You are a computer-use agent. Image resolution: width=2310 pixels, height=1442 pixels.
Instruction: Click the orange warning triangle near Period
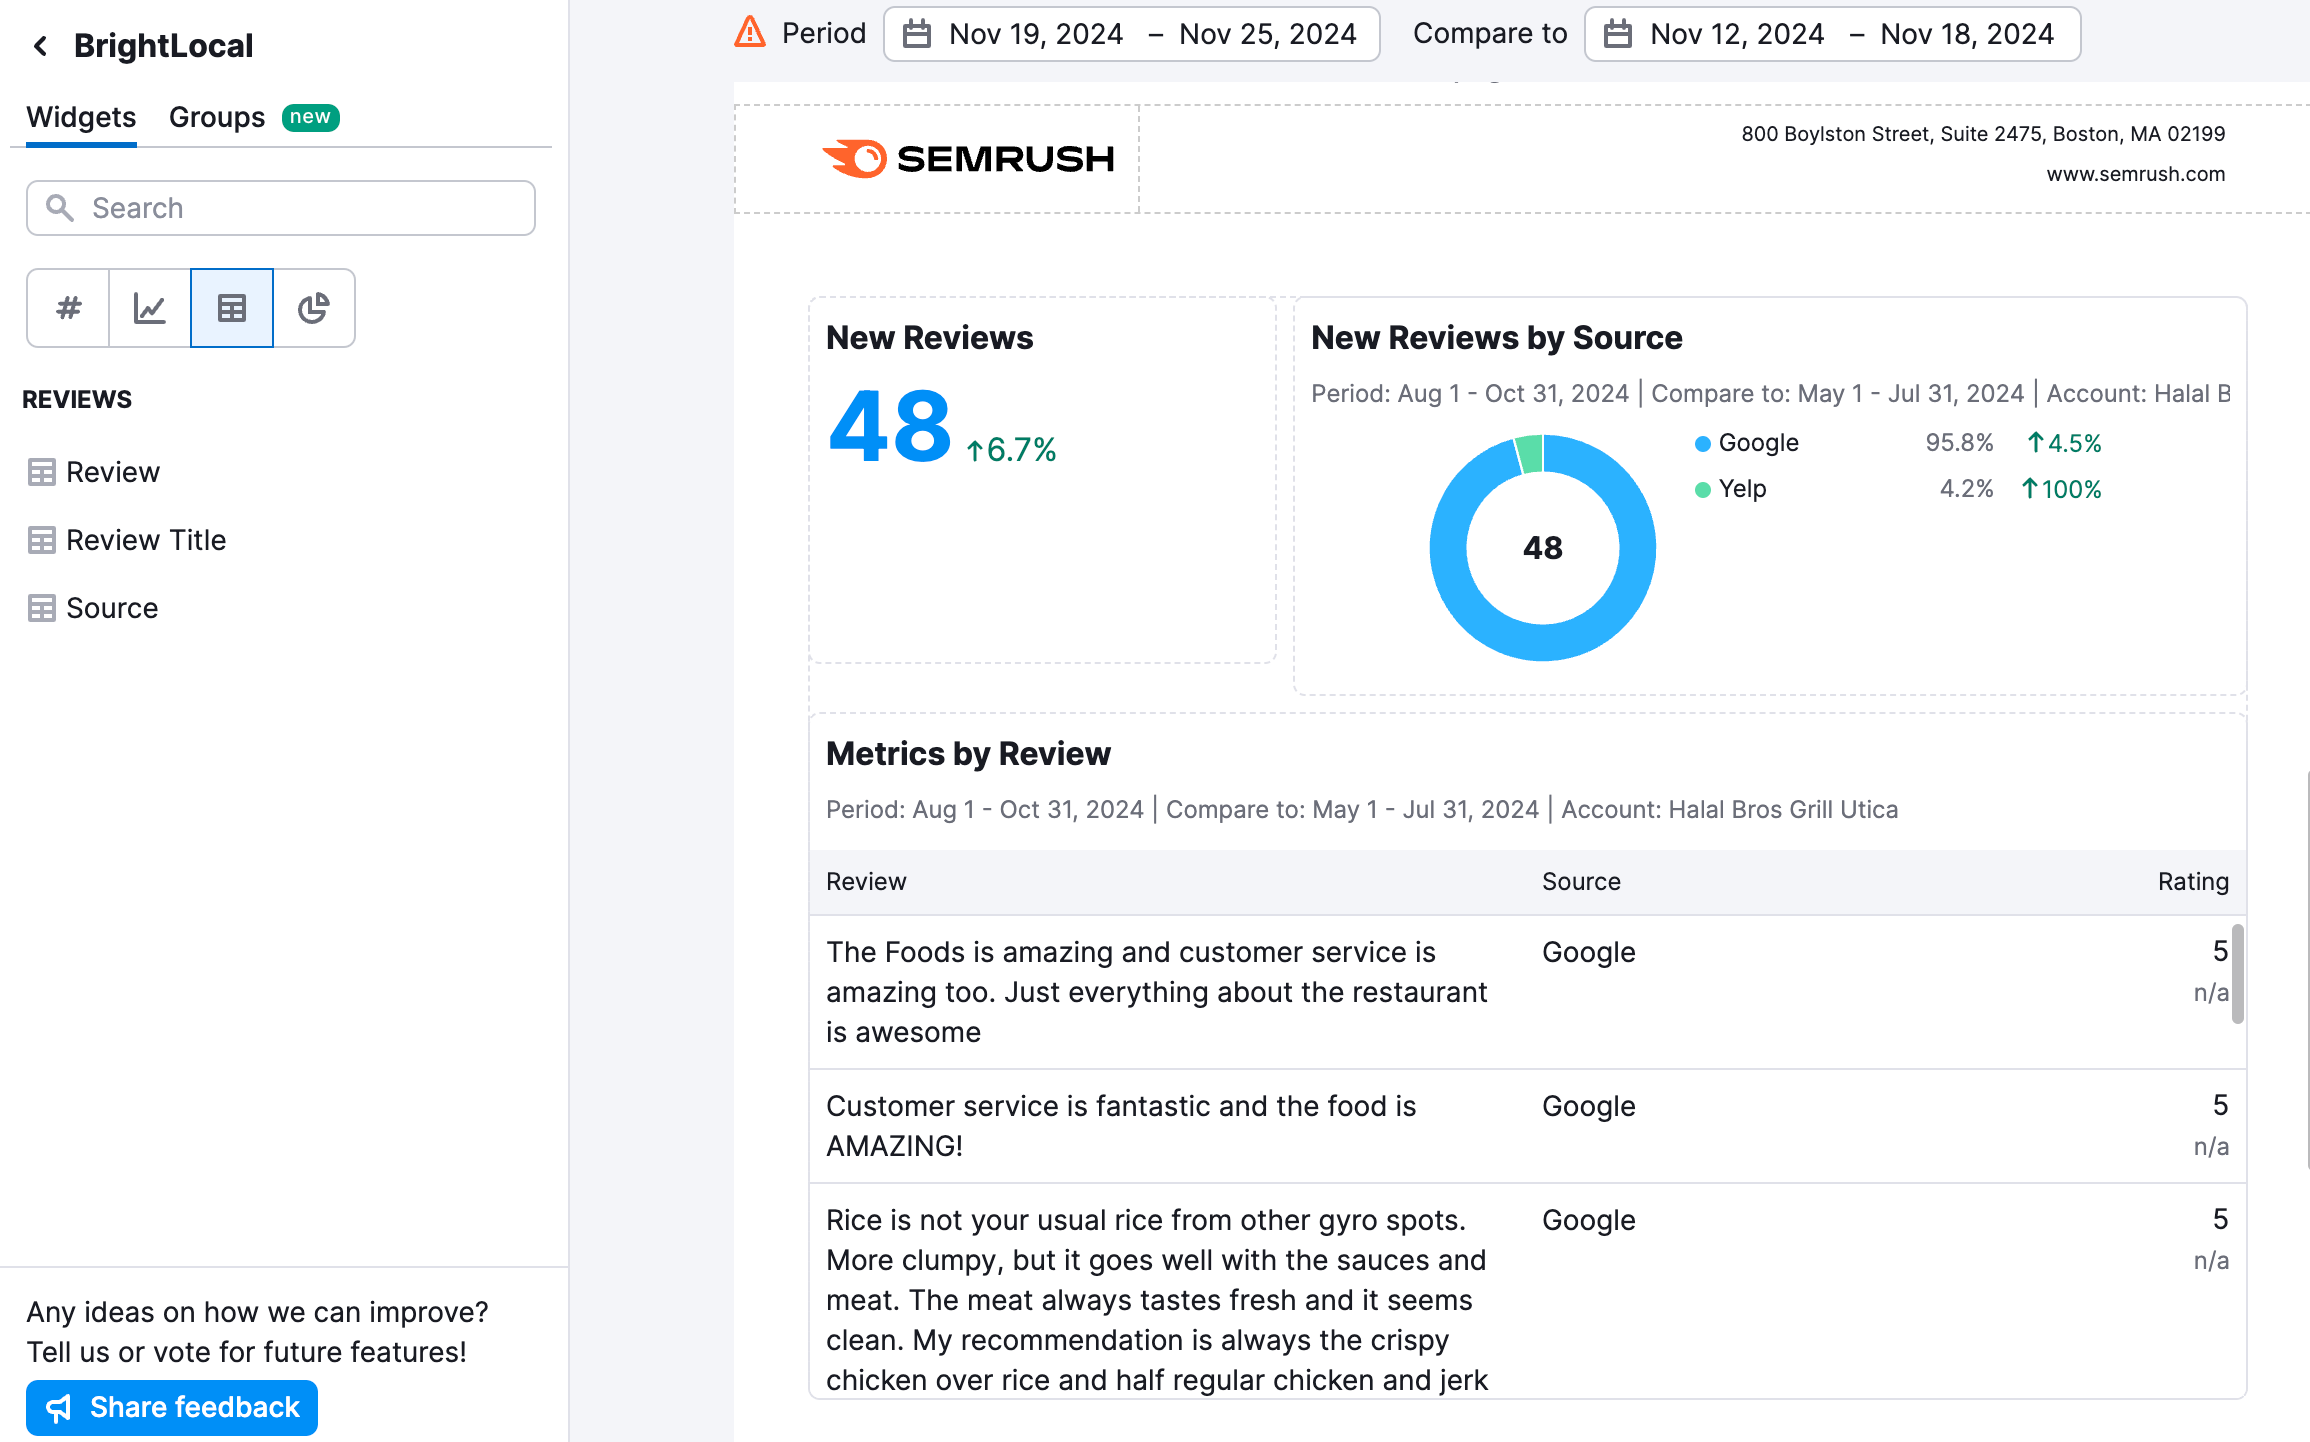[x=748, y=32]
